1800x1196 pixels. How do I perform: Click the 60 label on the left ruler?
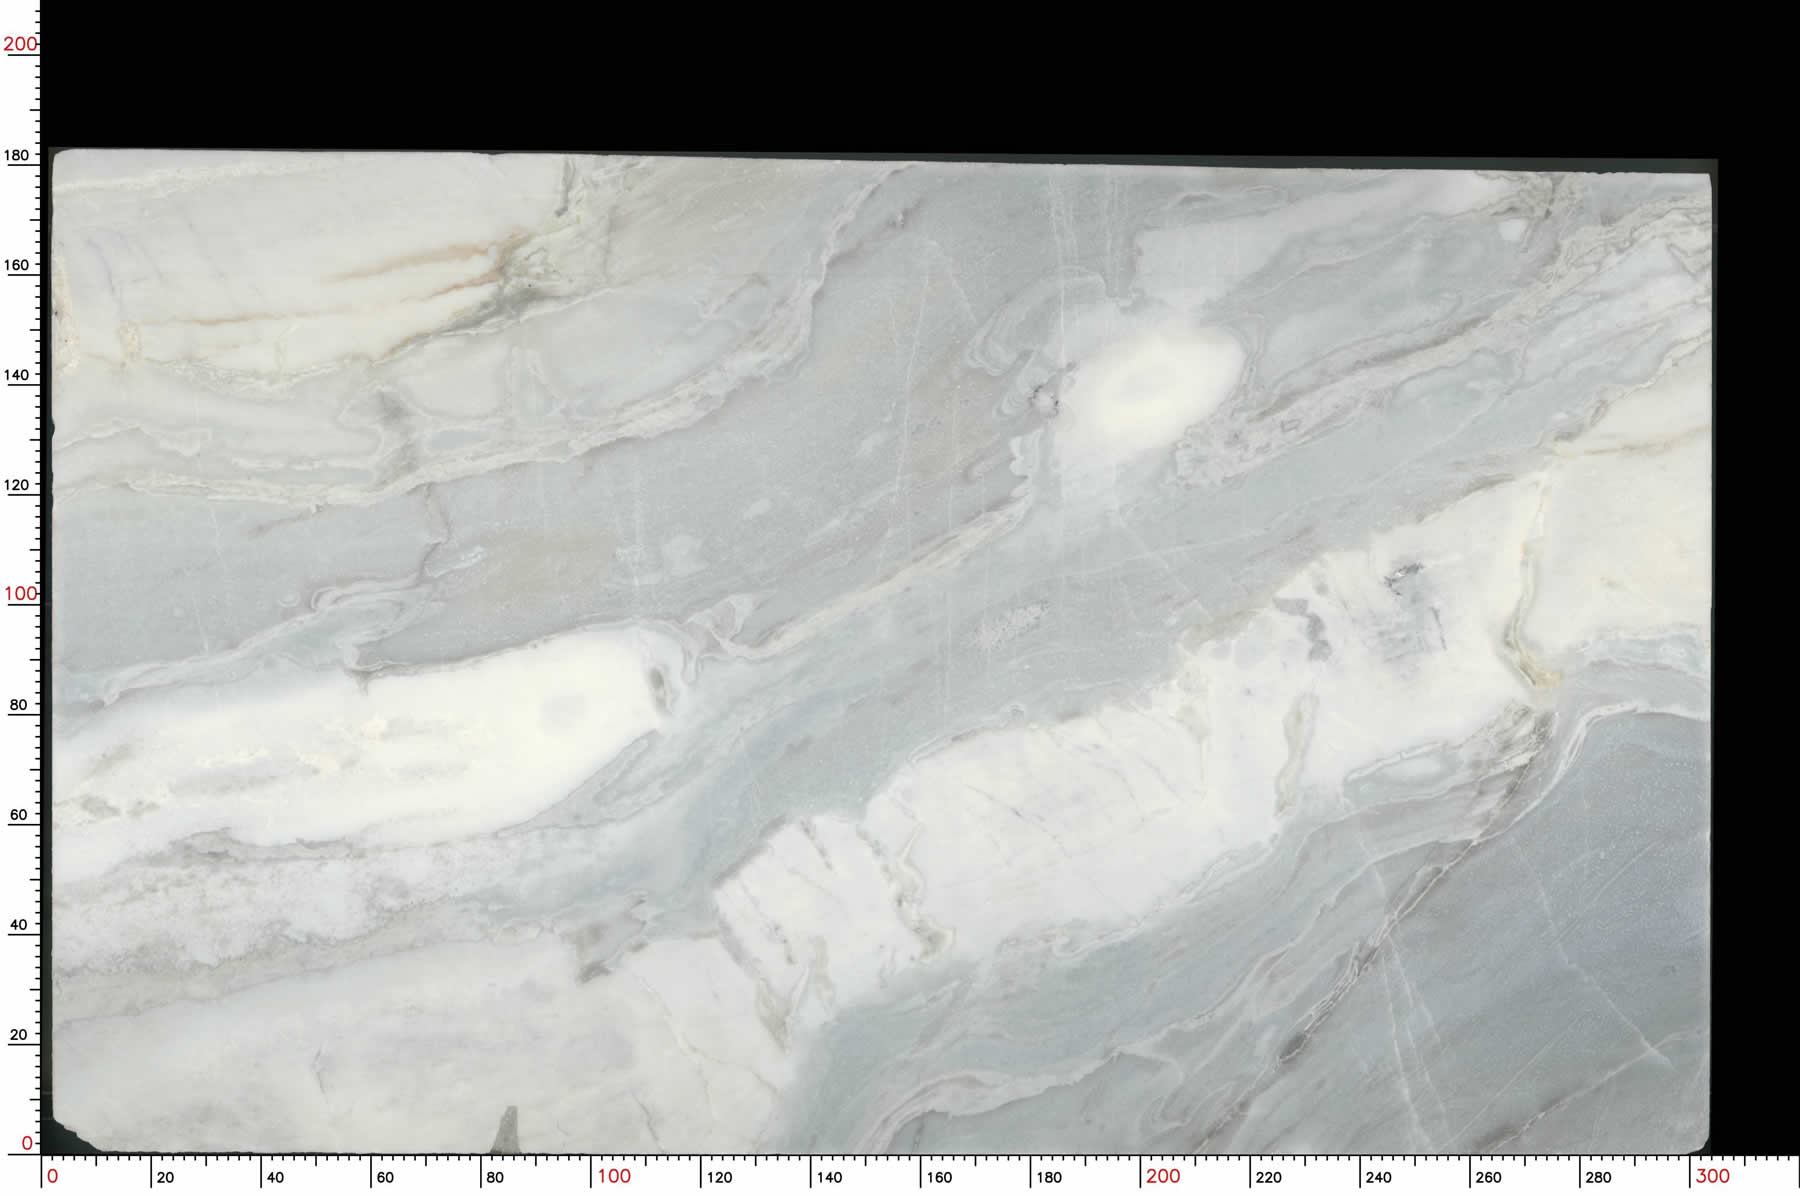pos(18,815)
